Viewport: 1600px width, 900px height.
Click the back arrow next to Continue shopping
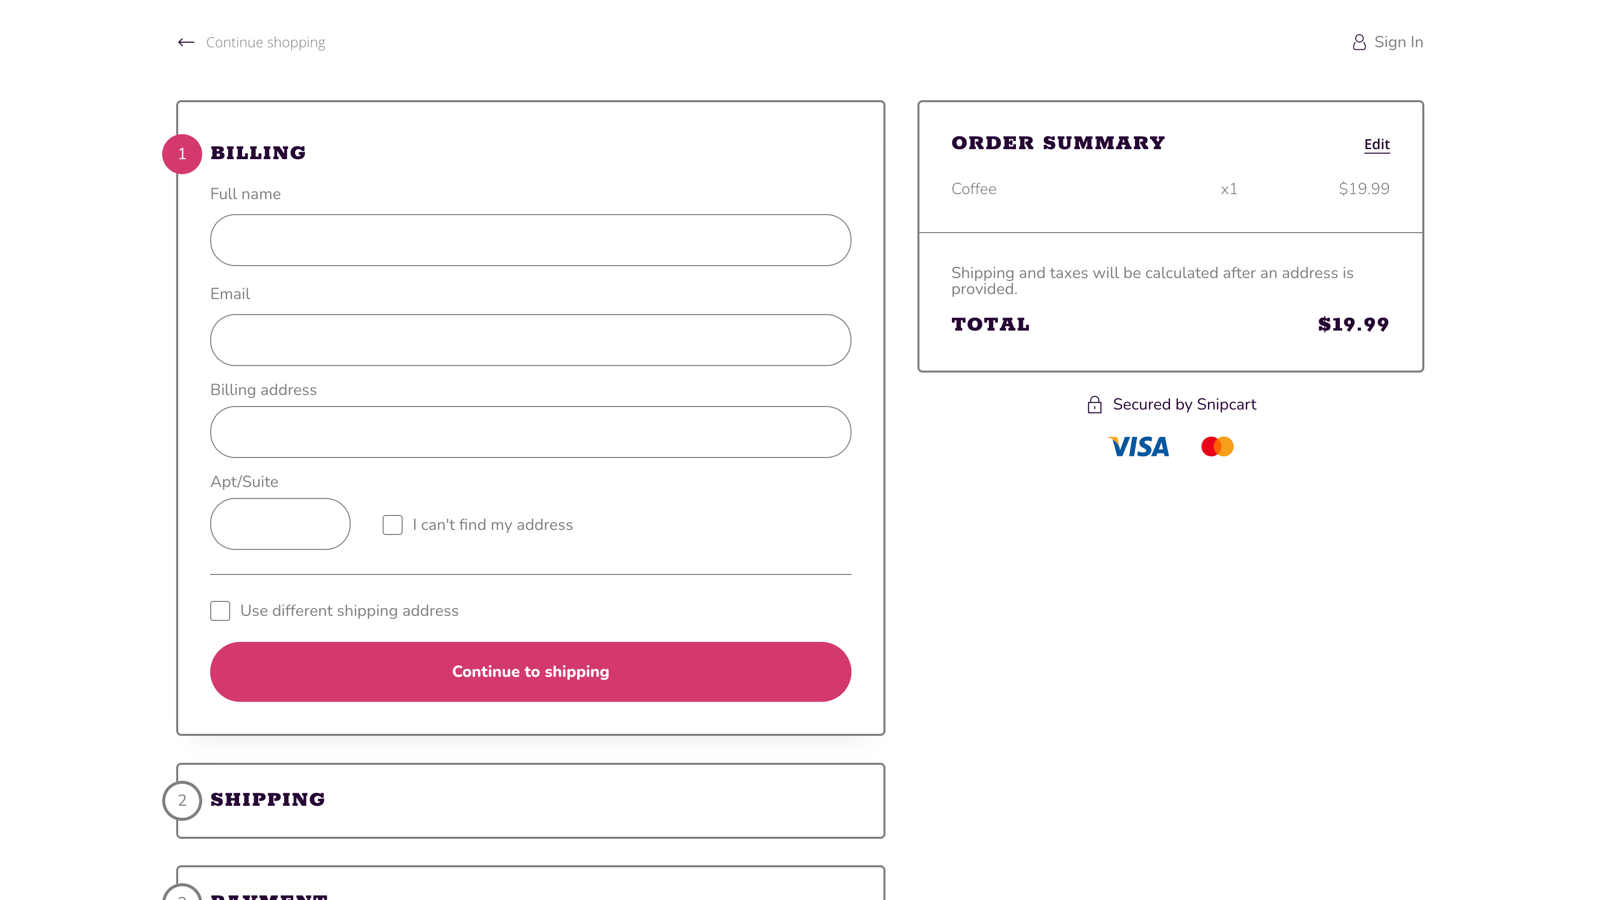[185, 42]
